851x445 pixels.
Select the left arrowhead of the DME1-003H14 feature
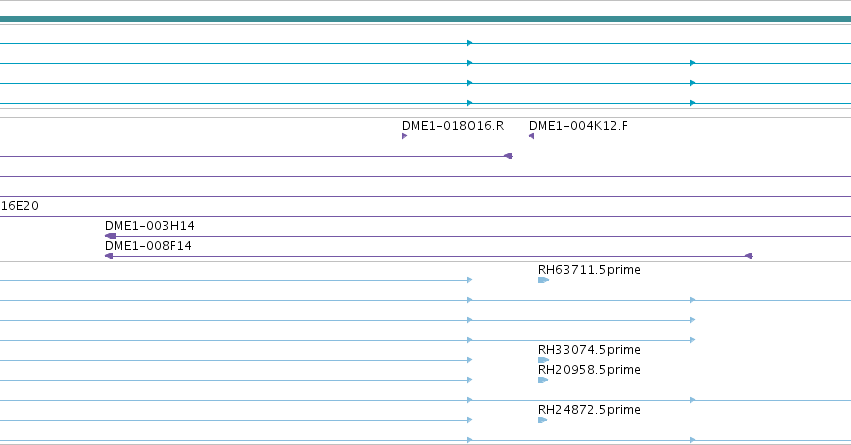click(x=110, y=236)
